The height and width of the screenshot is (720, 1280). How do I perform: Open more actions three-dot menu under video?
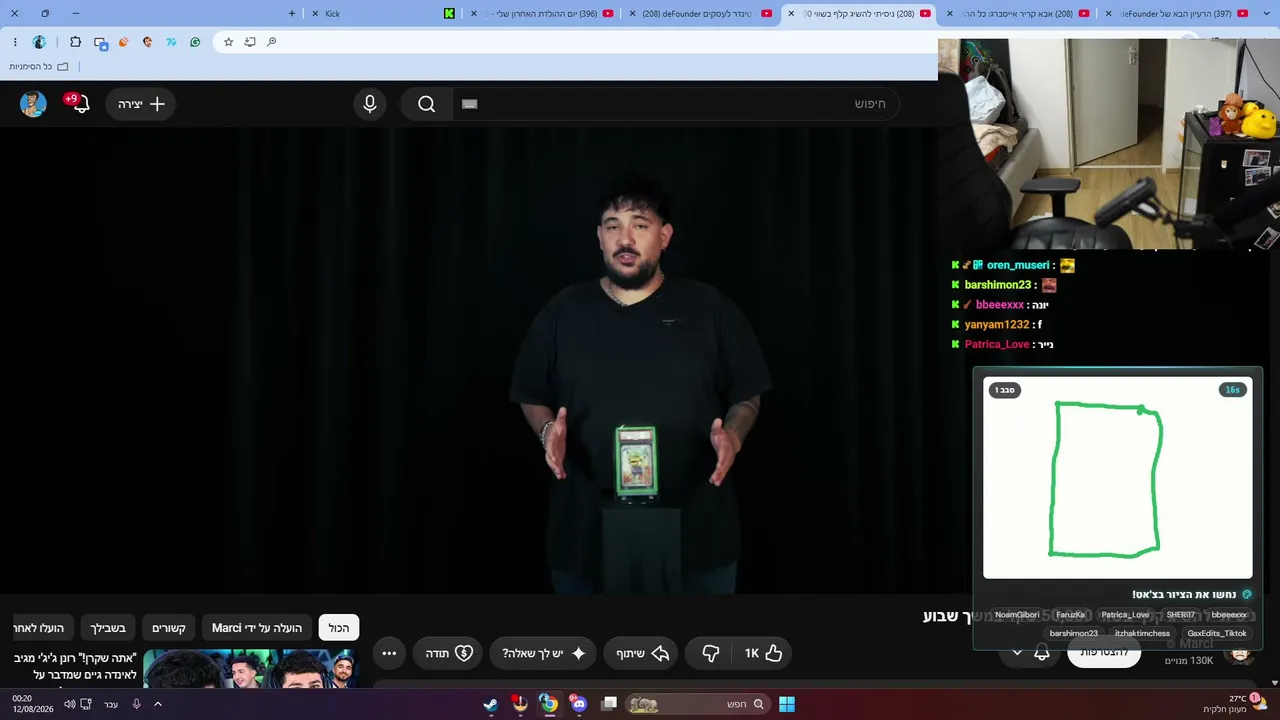[x=390, y=653]
